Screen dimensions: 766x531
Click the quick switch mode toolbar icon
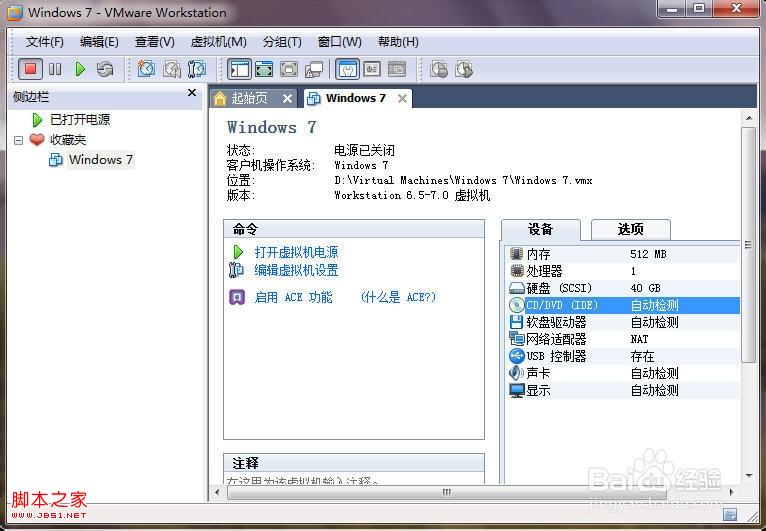(x=289, y=69)
